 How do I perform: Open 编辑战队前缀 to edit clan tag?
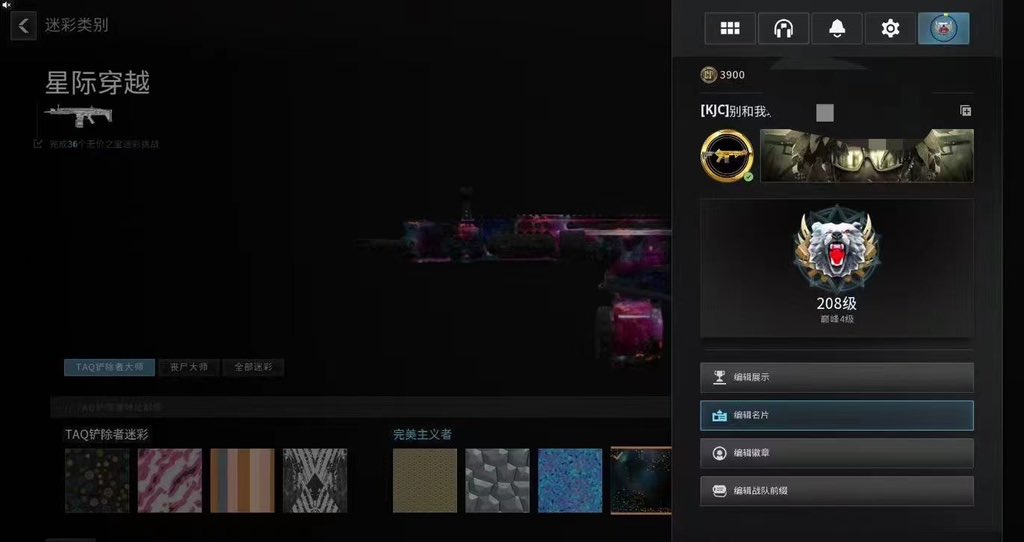[837, 490]
